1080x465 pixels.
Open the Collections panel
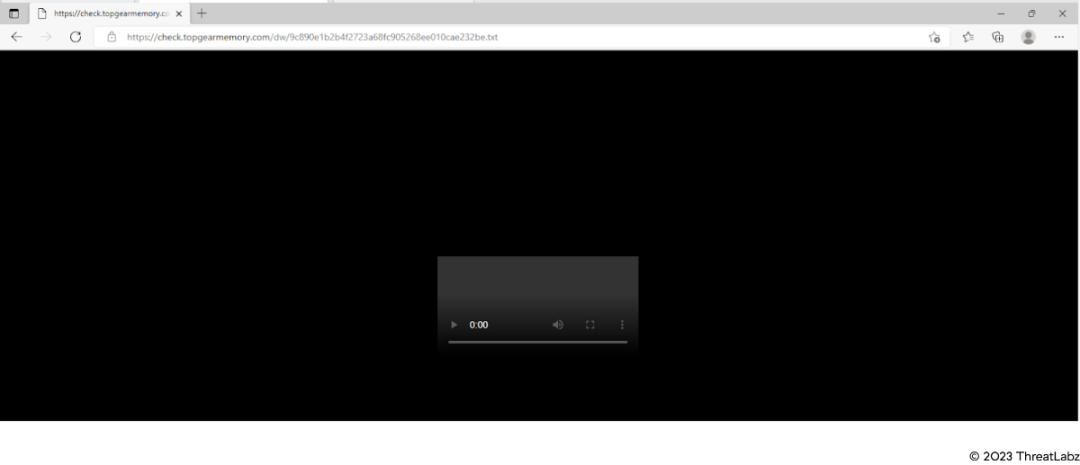tap(997, 37)
